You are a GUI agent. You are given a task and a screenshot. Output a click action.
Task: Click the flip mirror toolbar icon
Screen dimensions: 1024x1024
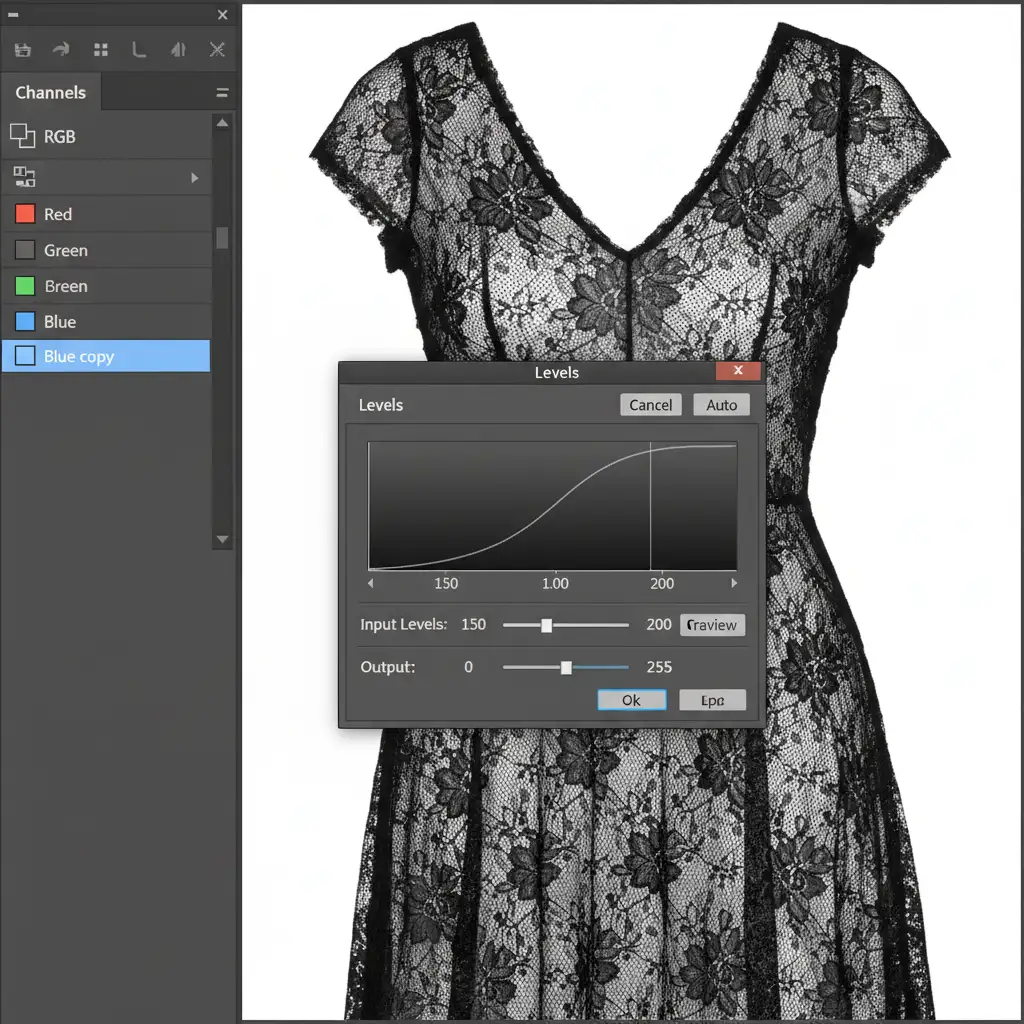click(178, 49)
